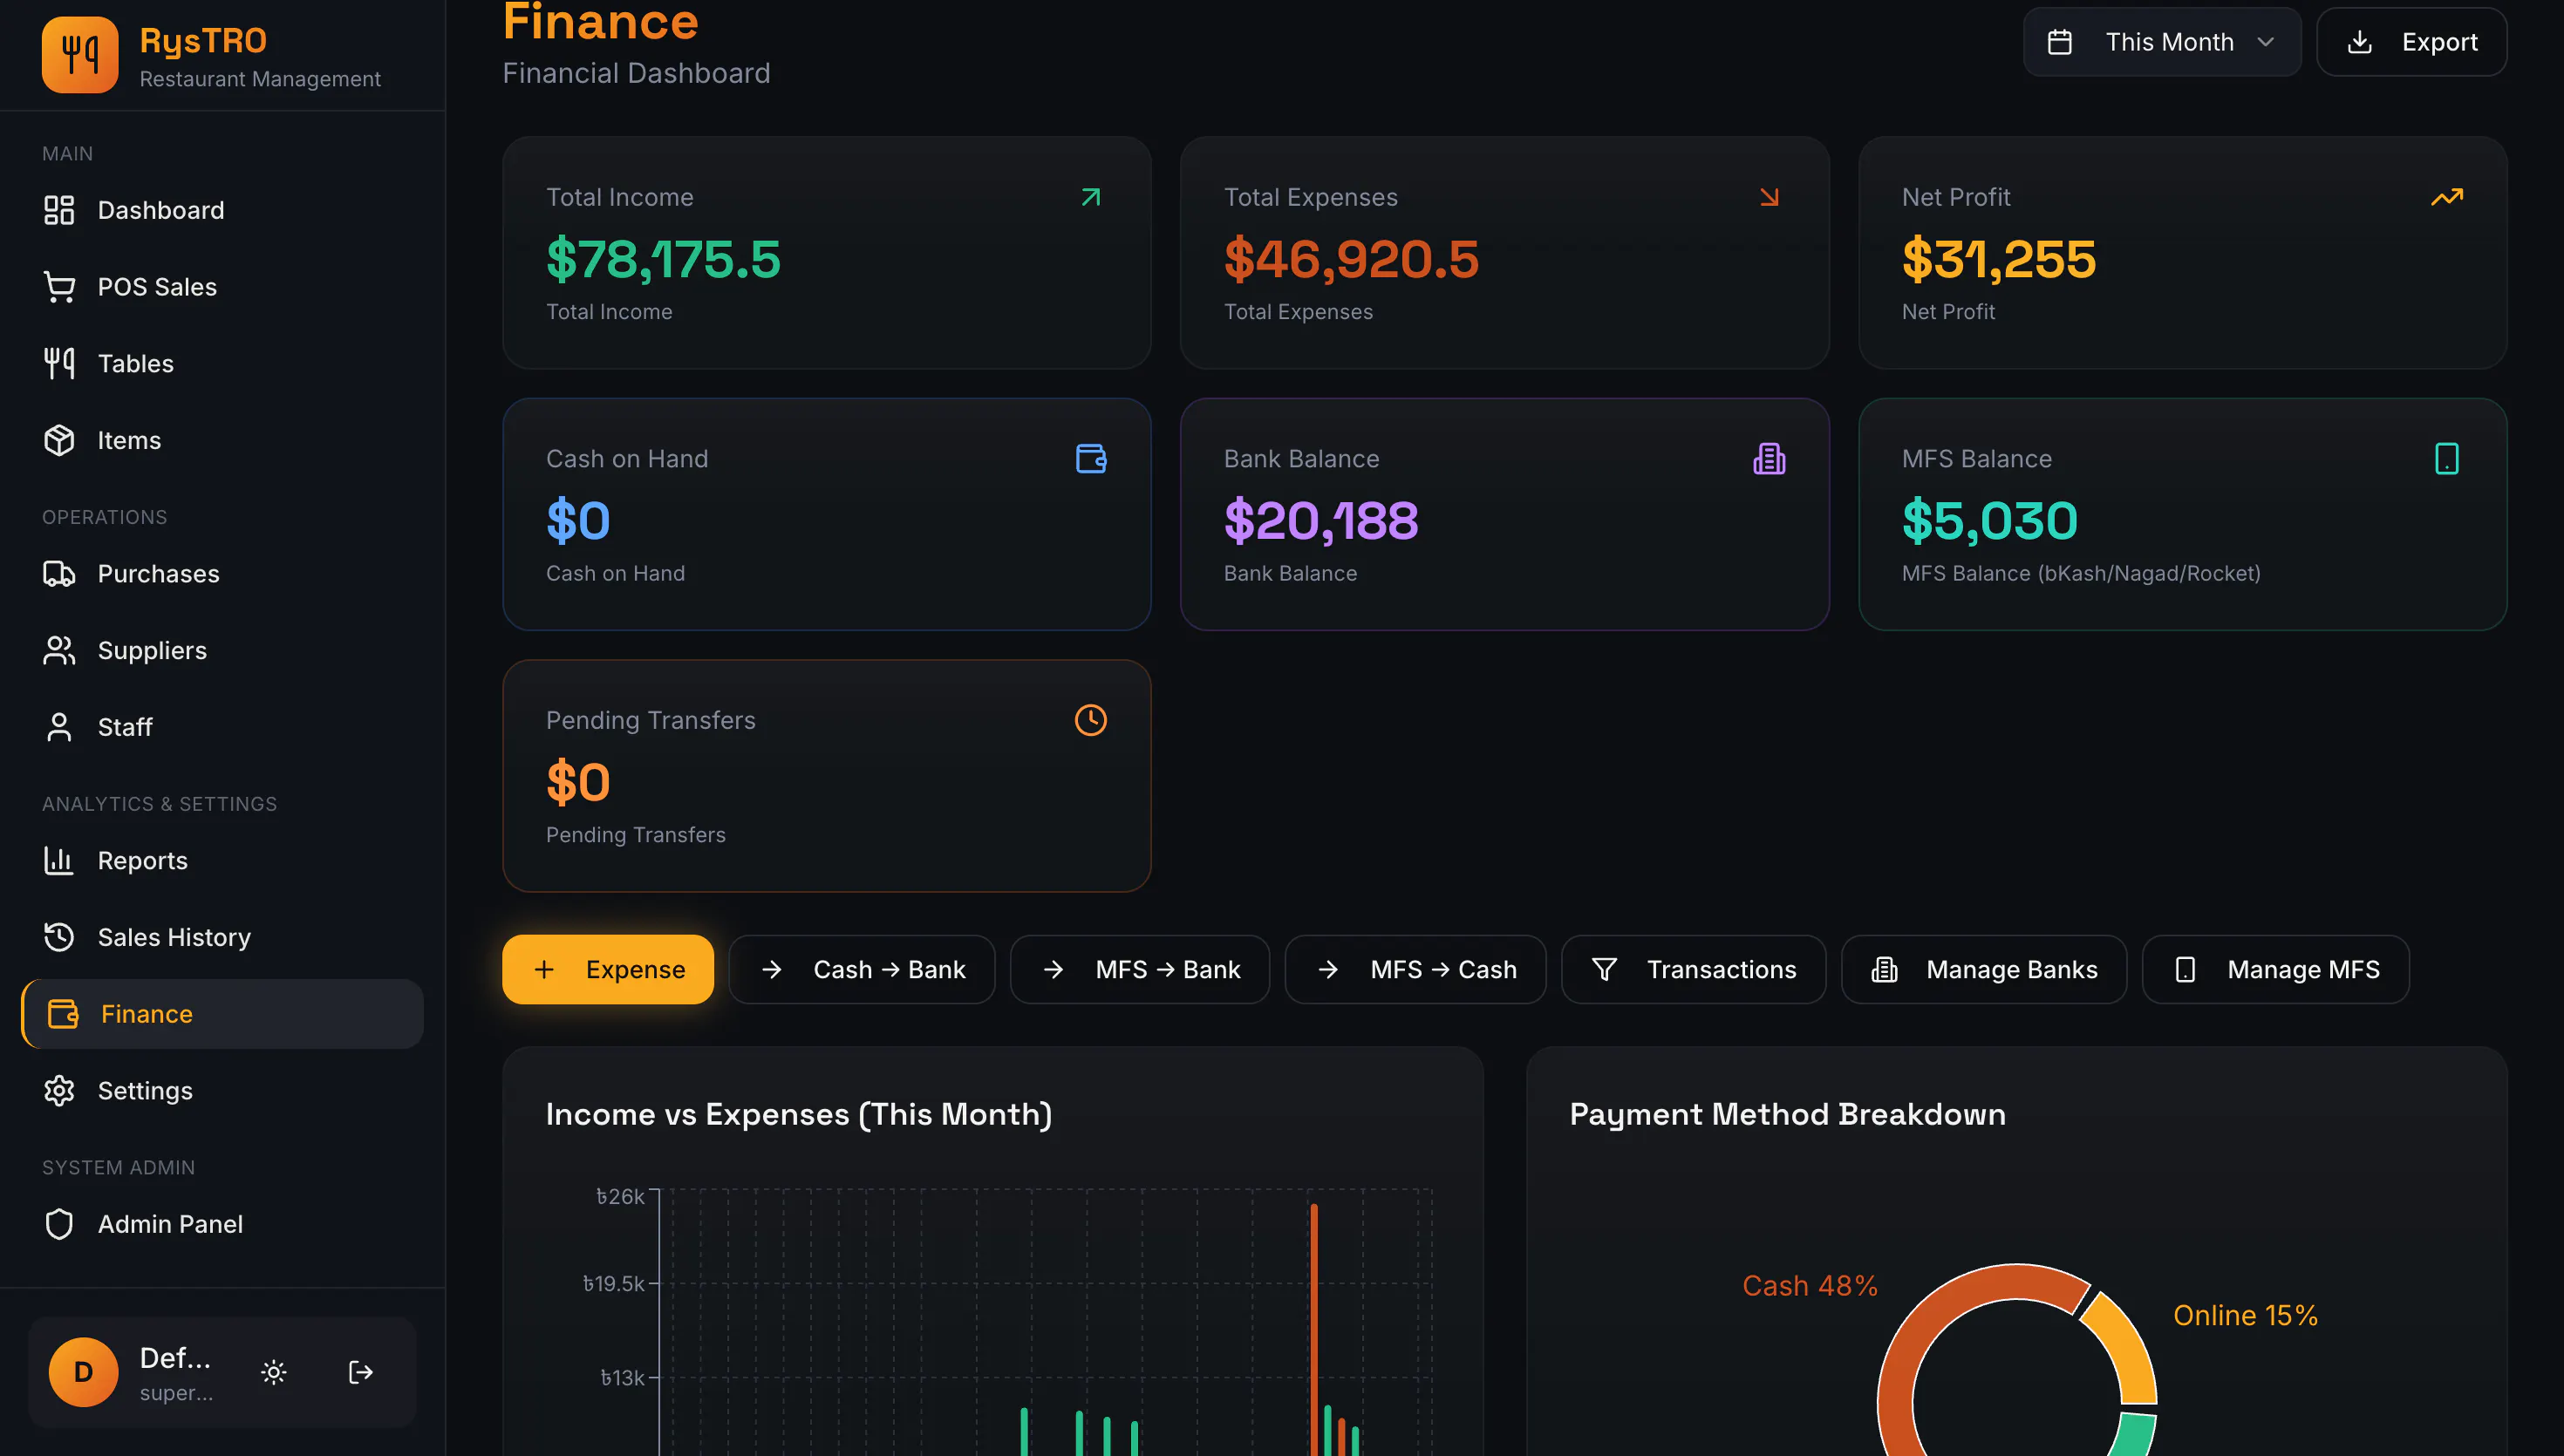Open the This Month period dropdown

[2162, 42]
